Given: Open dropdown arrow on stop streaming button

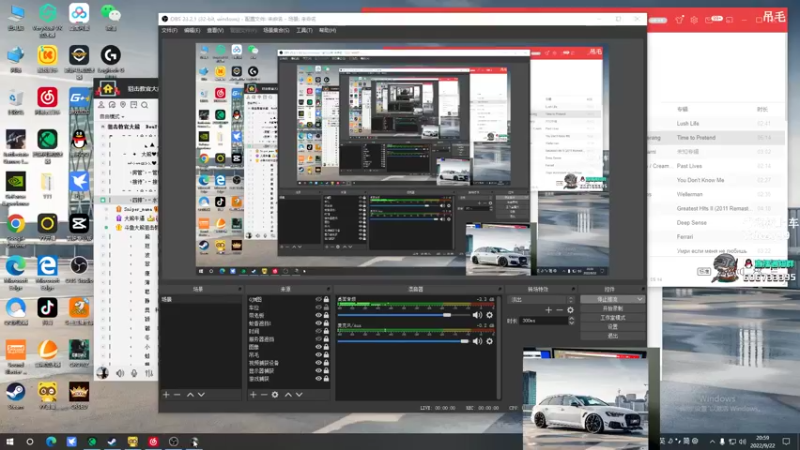Looking at the screenshot, I should click(639, 299).
